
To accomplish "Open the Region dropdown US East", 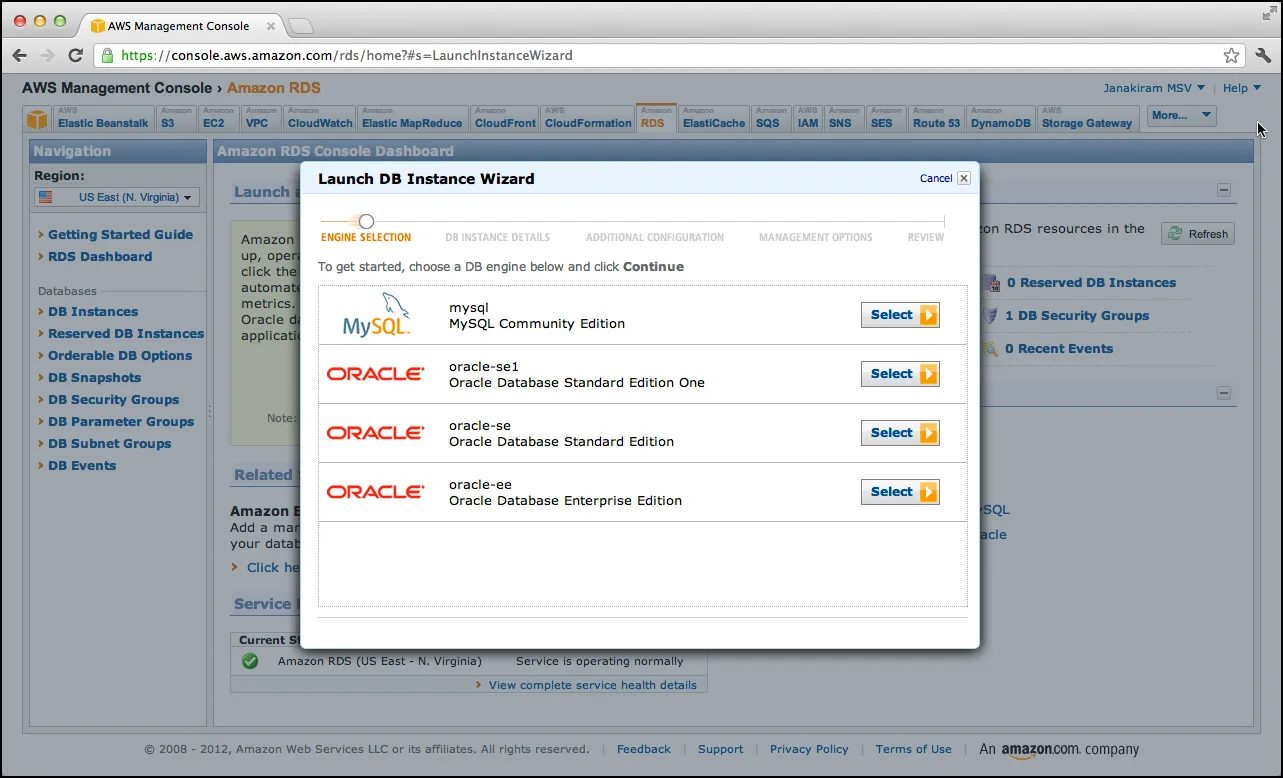I will click(117, 197).
